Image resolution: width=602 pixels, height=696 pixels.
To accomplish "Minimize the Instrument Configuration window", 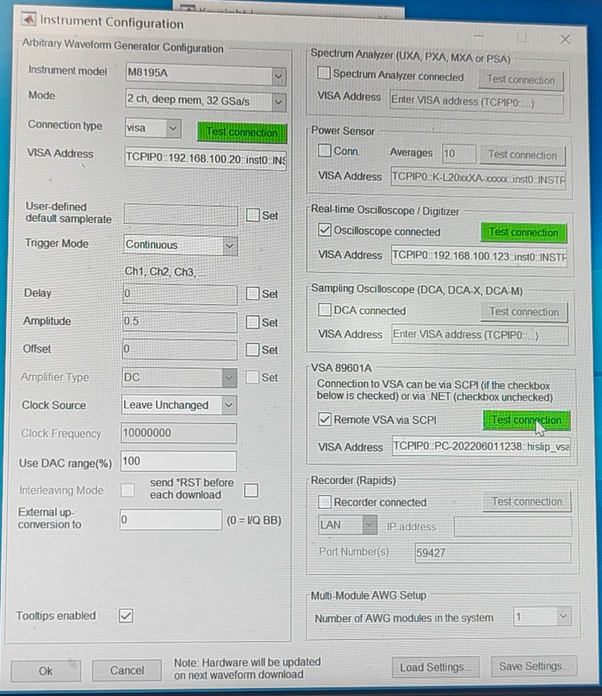I will point(478,36).
